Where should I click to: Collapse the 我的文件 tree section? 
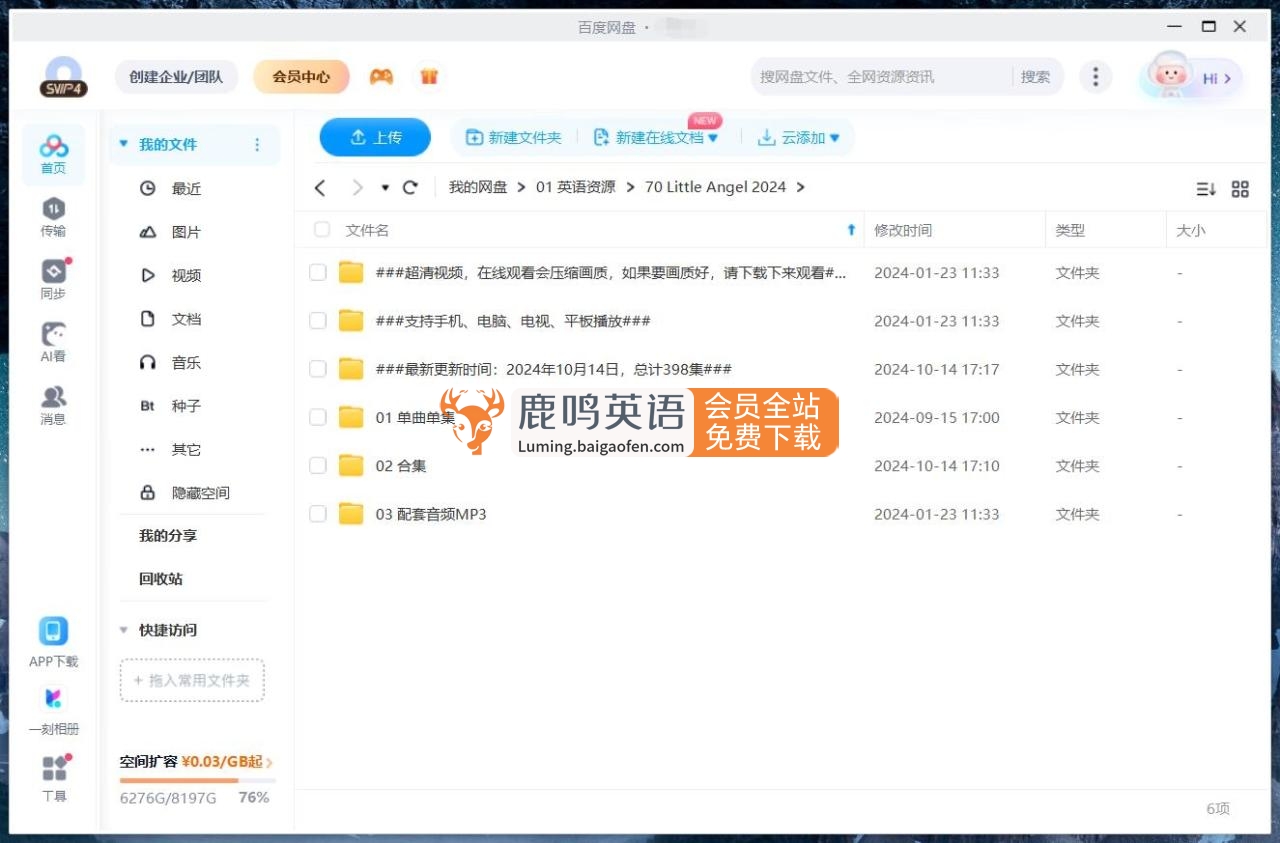point(124,144)
